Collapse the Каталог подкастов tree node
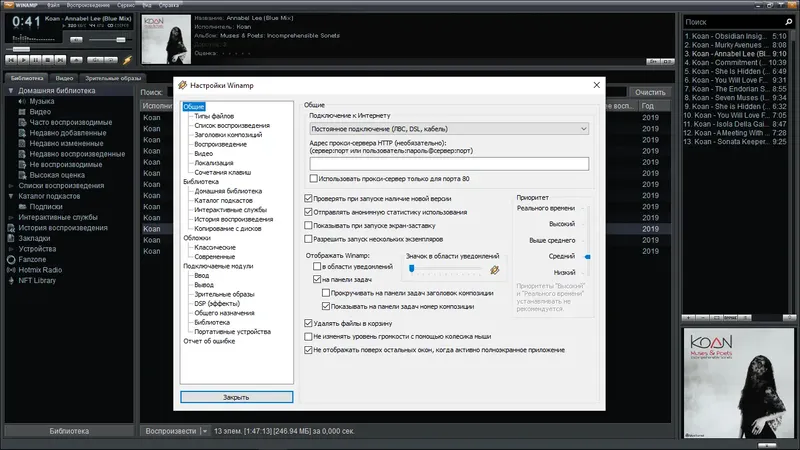800x450 pixels. click(x=10, y=196)
